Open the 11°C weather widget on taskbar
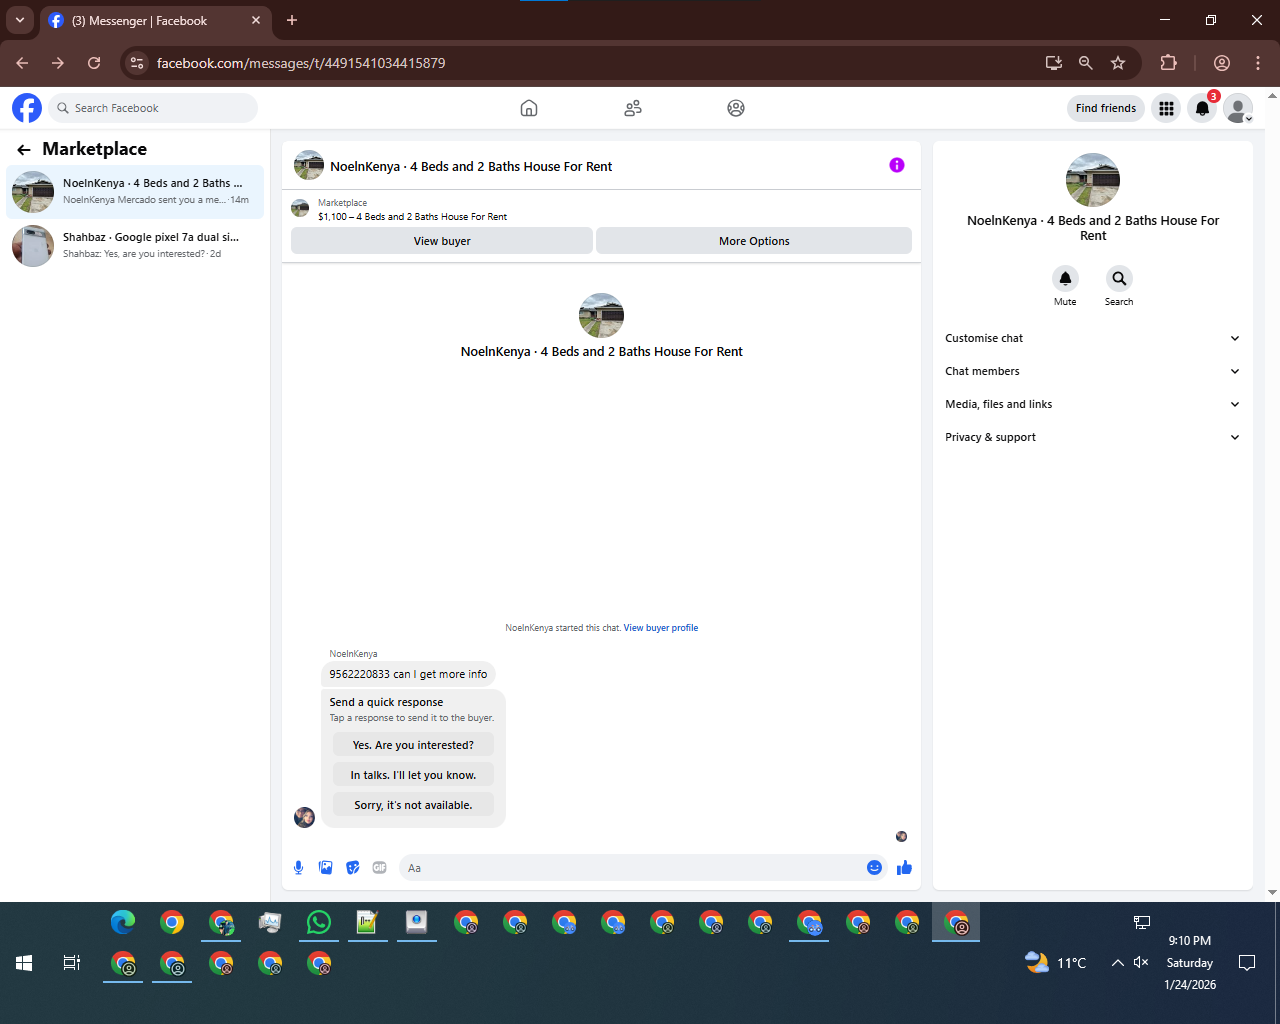 (x=1056, y=963)
